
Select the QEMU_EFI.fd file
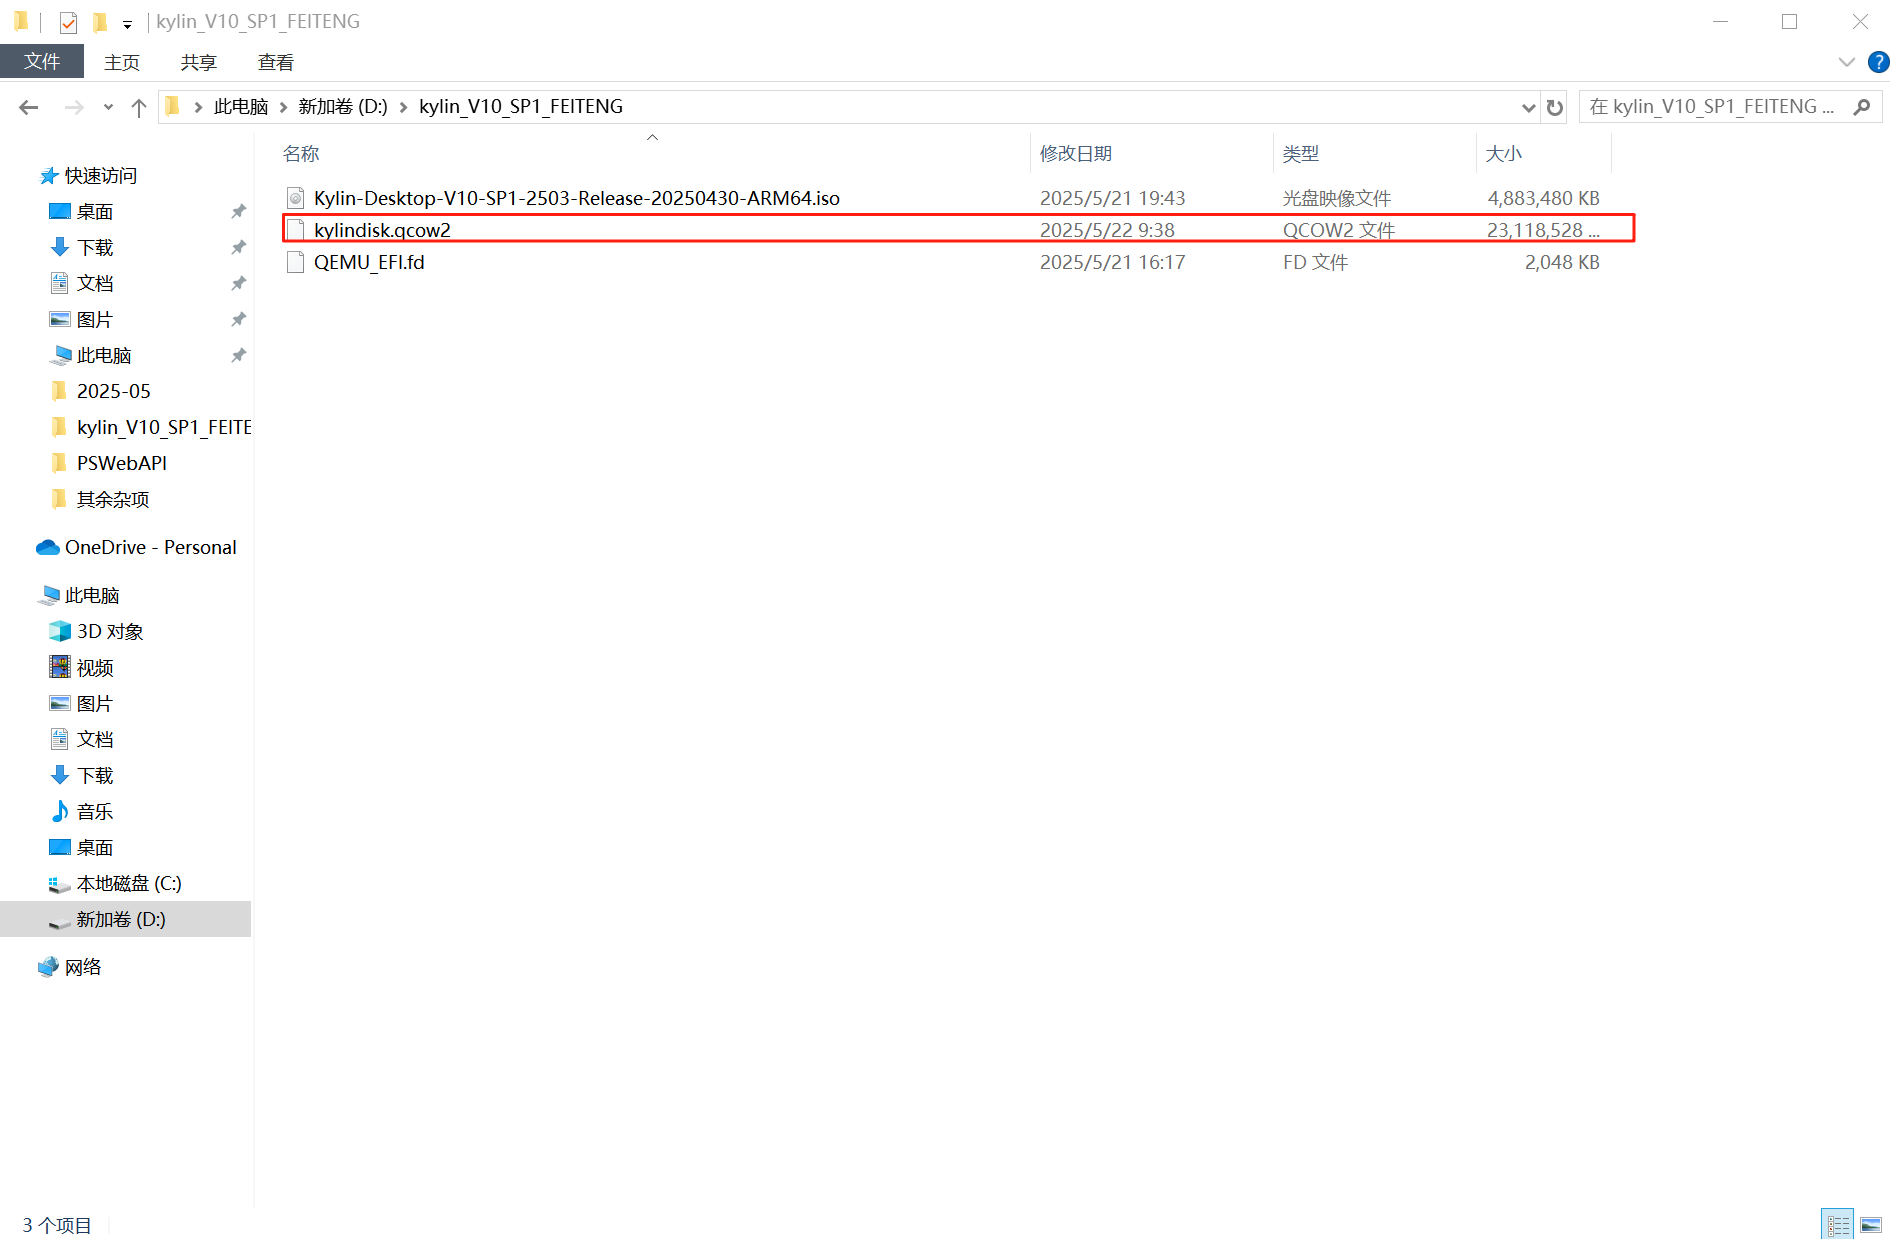click(369, 261)
